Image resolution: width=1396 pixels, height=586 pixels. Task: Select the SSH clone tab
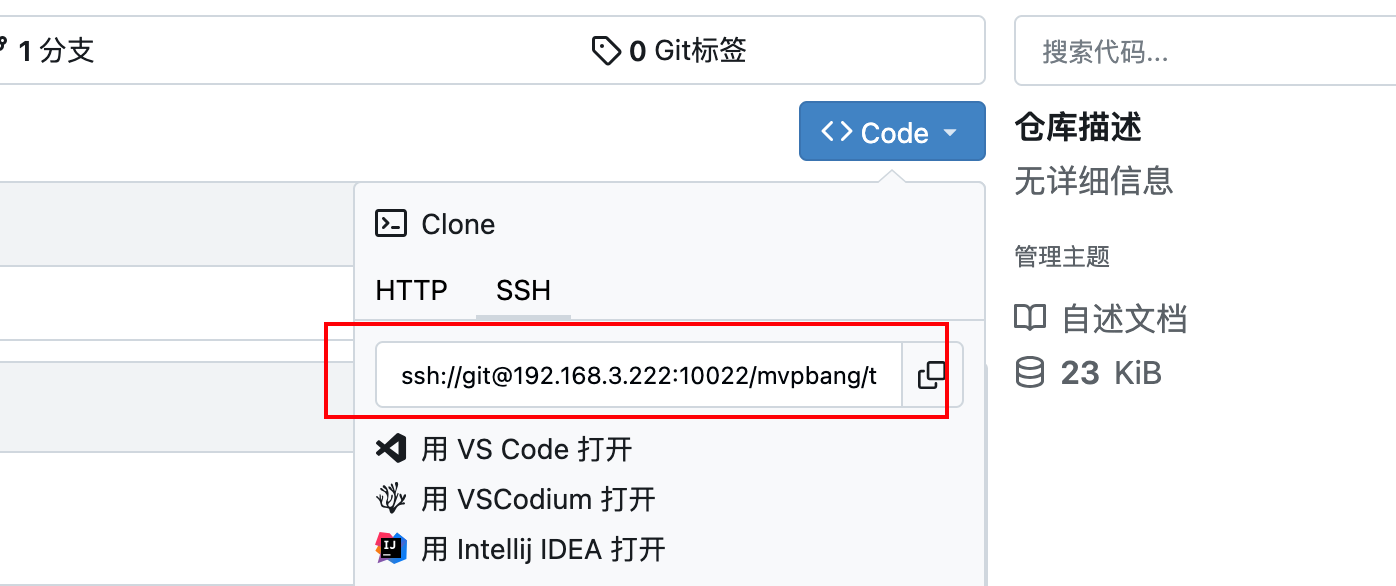click(523, 290)
